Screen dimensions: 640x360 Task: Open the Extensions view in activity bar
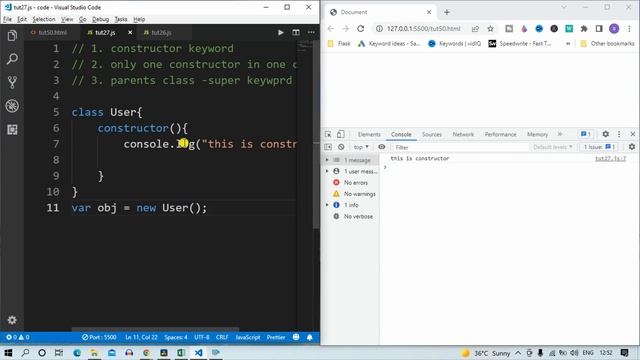coord(12,130)
